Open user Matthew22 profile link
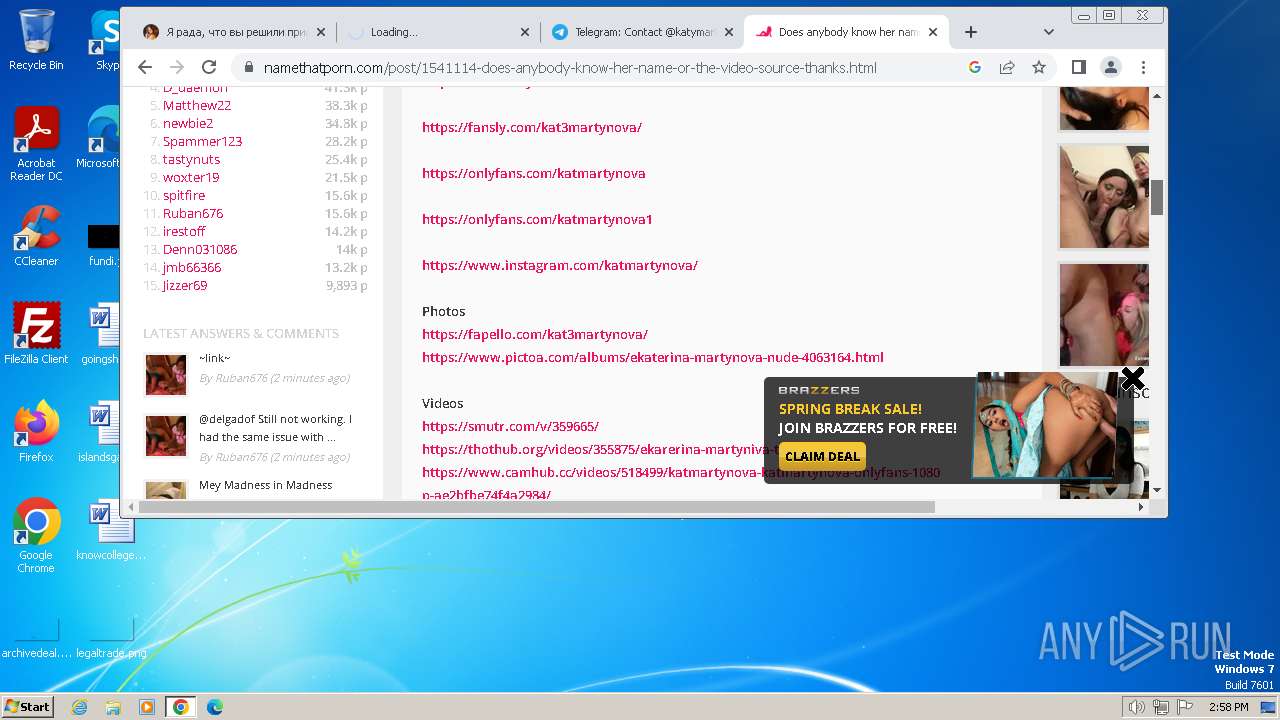Image resolution: width=1280 pixels, height=720 pixels. tap(197, 105)
